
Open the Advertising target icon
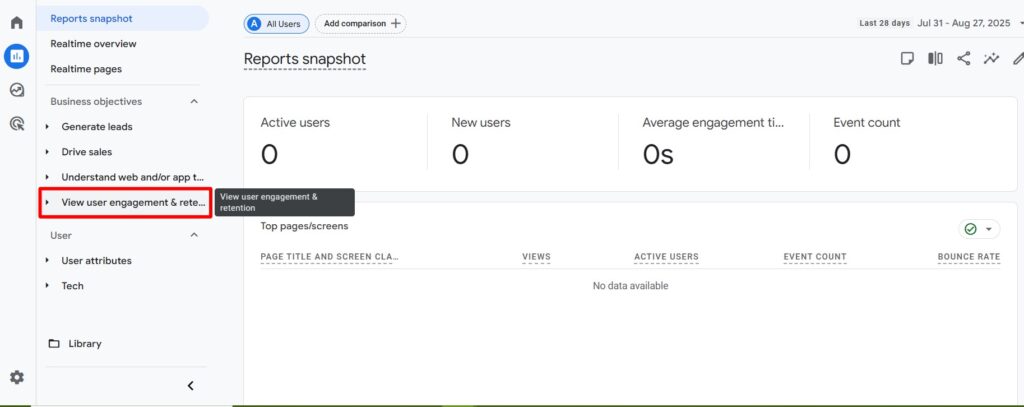[x=16, y=124]
